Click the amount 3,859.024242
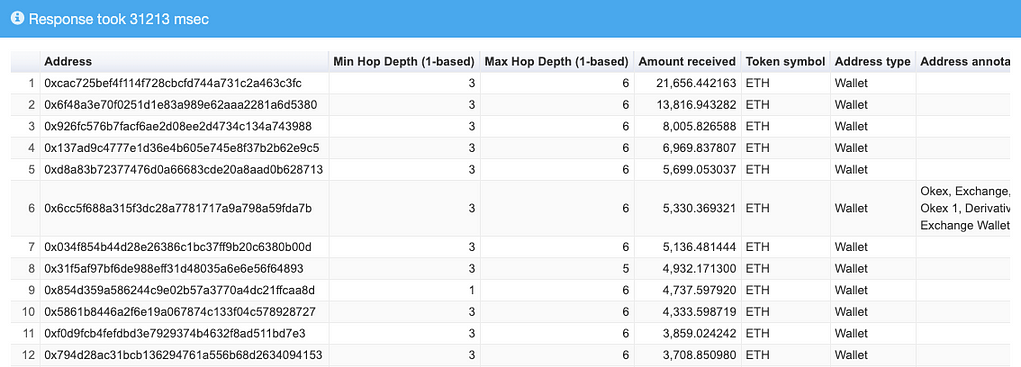 tap(700, 333)
